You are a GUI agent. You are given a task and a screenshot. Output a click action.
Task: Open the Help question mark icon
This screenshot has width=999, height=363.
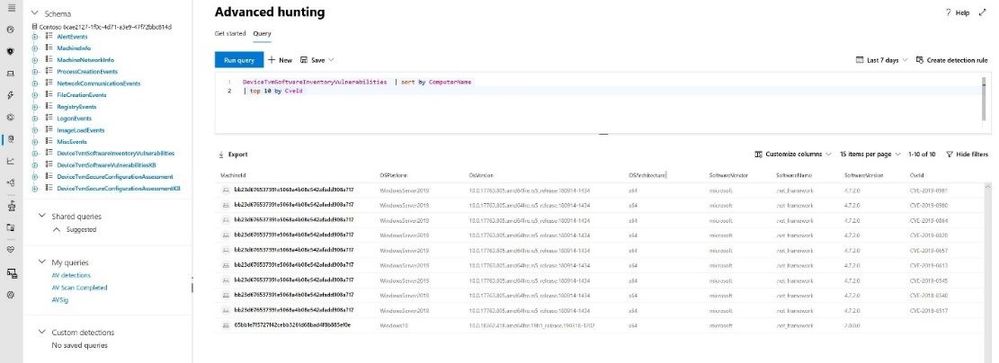(x=948, y=13)
